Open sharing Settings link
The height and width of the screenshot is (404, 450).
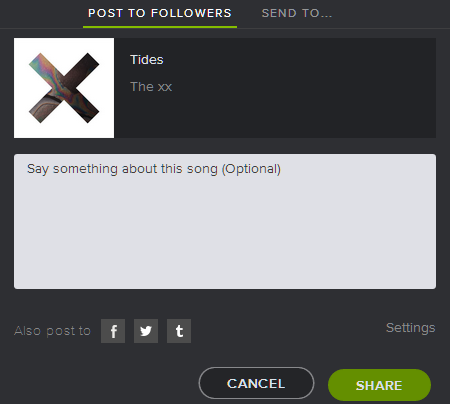(x=411, y=328)
